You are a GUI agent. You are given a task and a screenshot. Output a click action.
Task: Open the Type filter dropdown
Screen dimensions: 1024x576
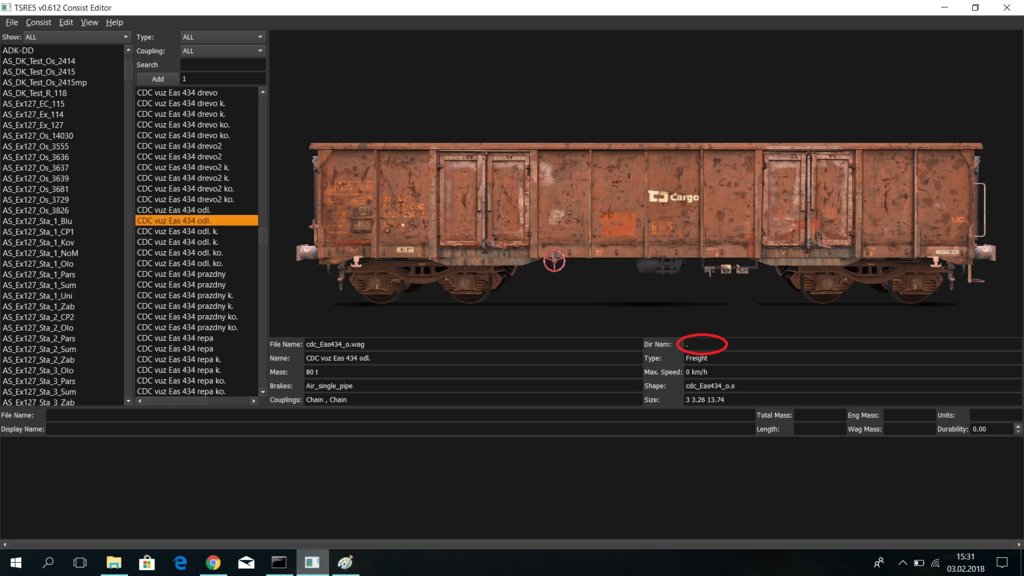coord(222,37)
